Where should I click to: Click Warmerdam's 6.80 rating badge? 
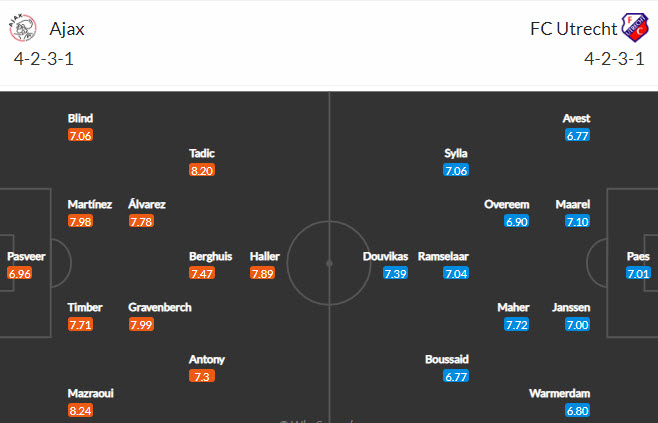(x=577, y=410)
